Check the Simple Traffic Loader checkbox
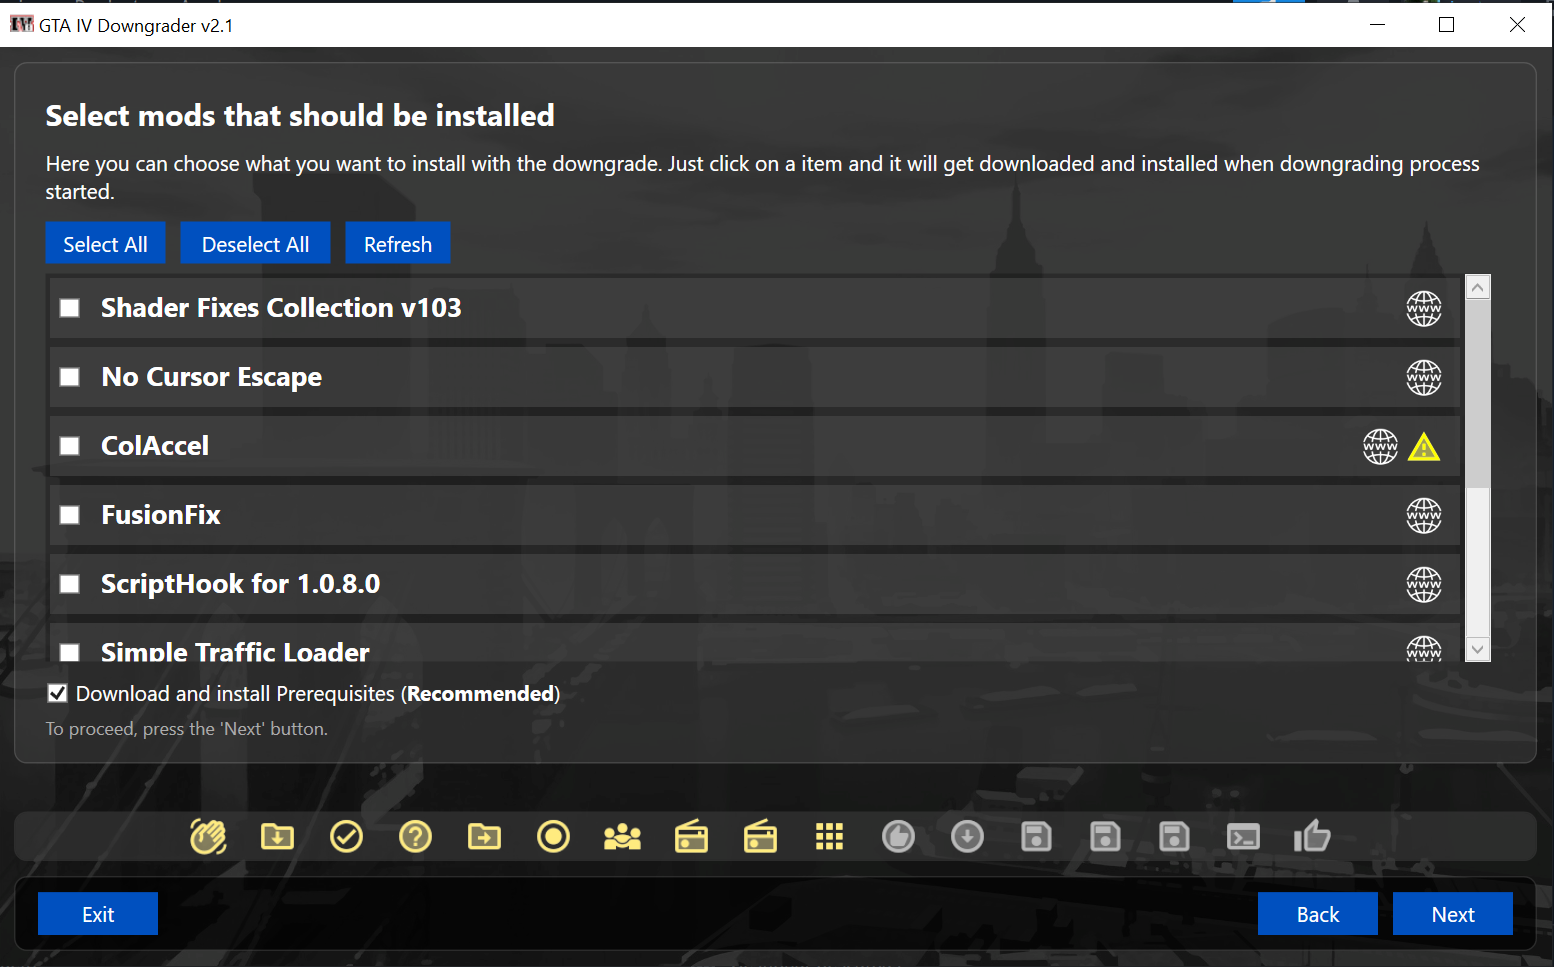This screenshot has width=1554, height=967. 70,652
